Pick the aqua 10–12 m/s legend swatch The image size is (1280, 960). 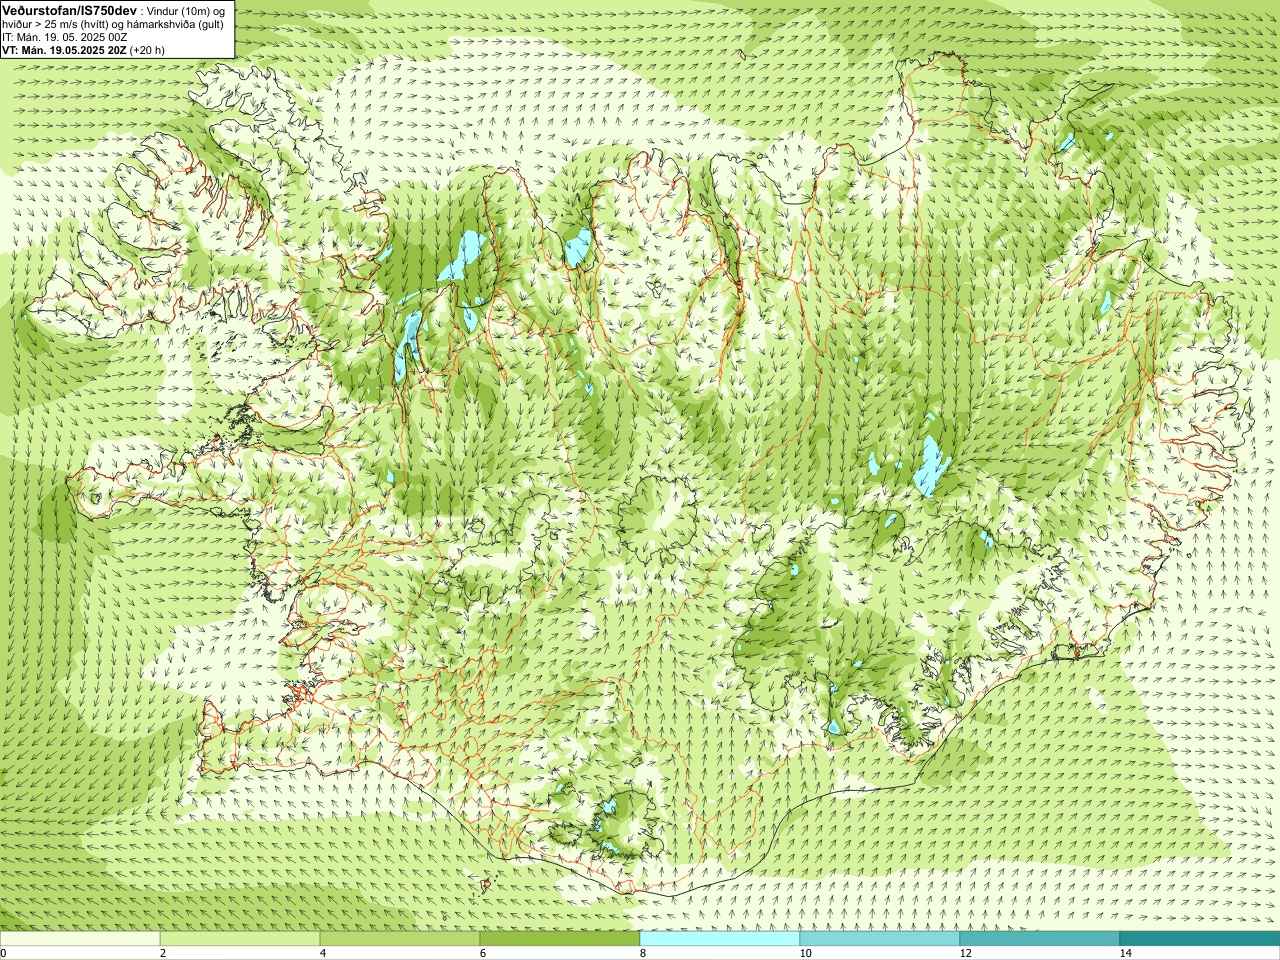[x=880, y=939]
